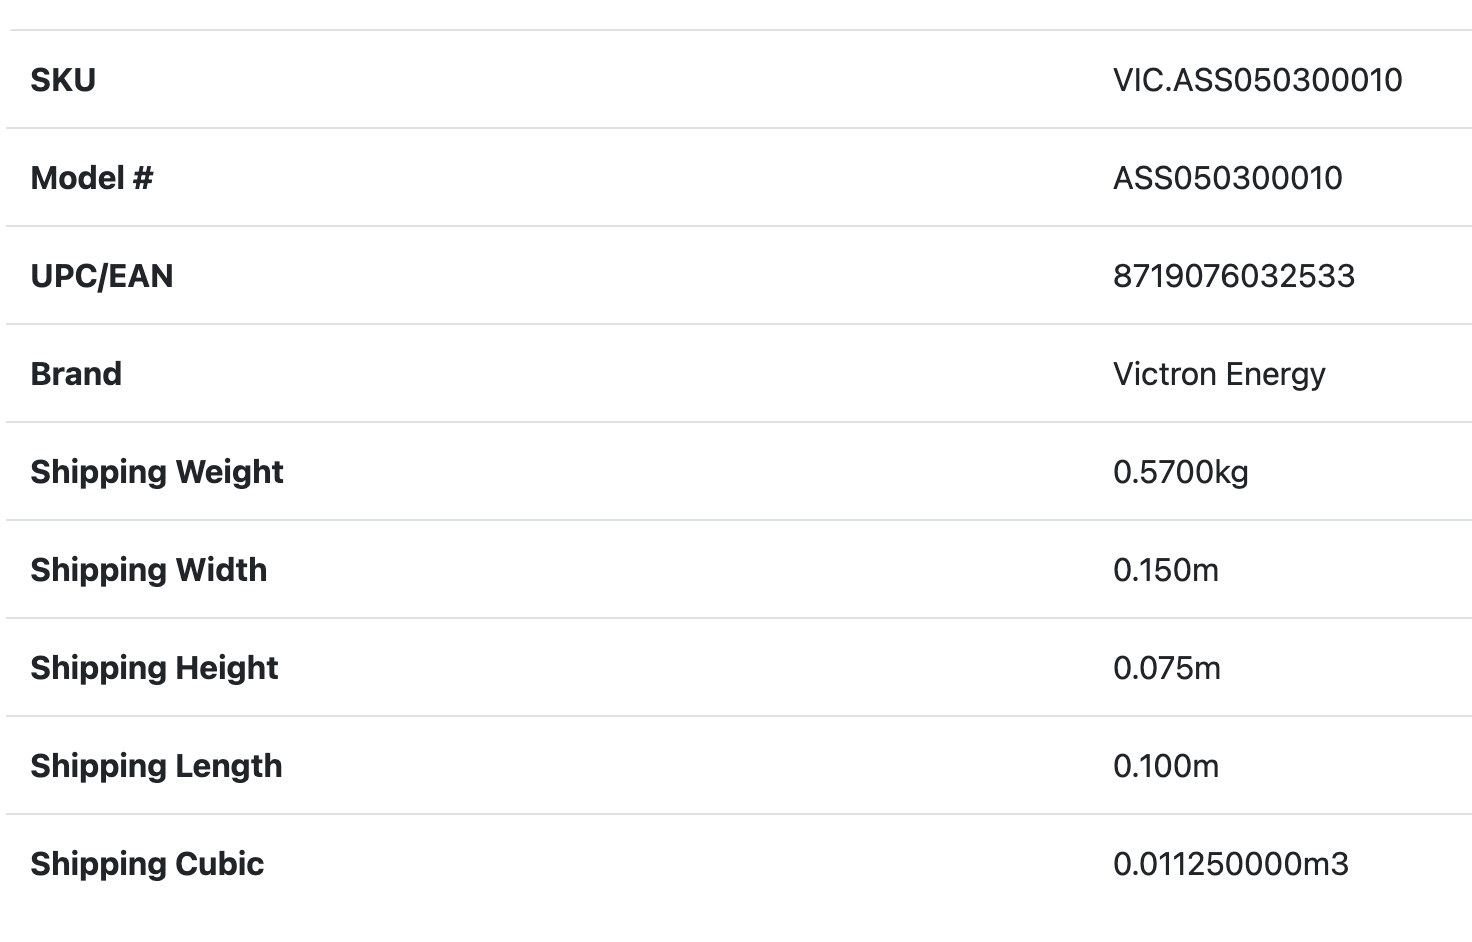Viewport: 1472px width, 942px height.
Task: Select the model number ASS050300010
Action: tap(1227, 178)
